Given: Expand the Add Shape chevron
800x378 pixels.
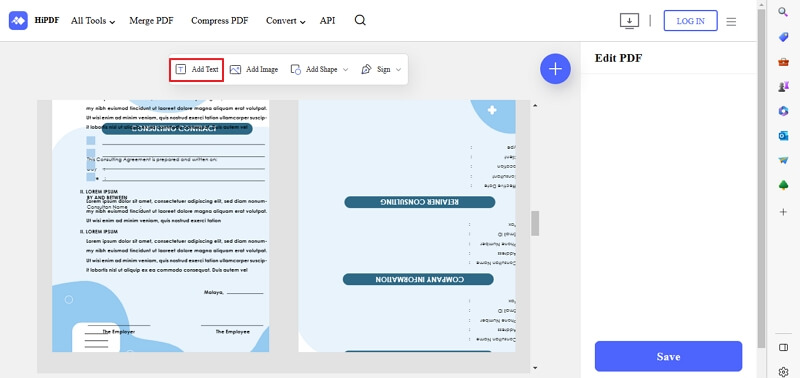Looking at the screenshot, I should [345, 70].
